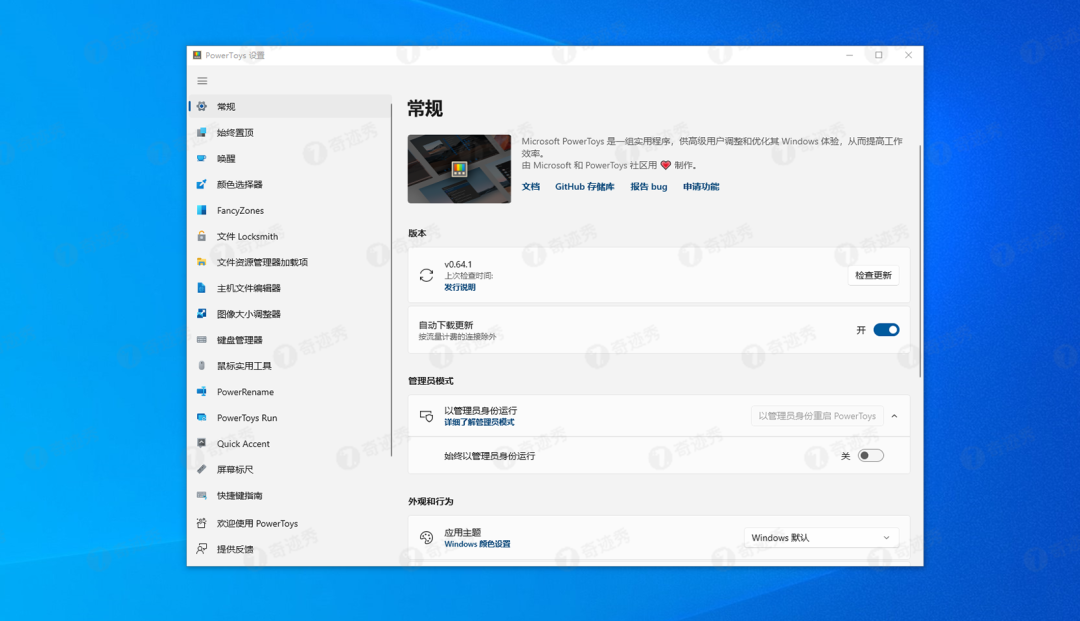The width and height of the screenshot is (1080, 621).
Task: Open the 报告 bug link
Action: click(x=649, y=187)
